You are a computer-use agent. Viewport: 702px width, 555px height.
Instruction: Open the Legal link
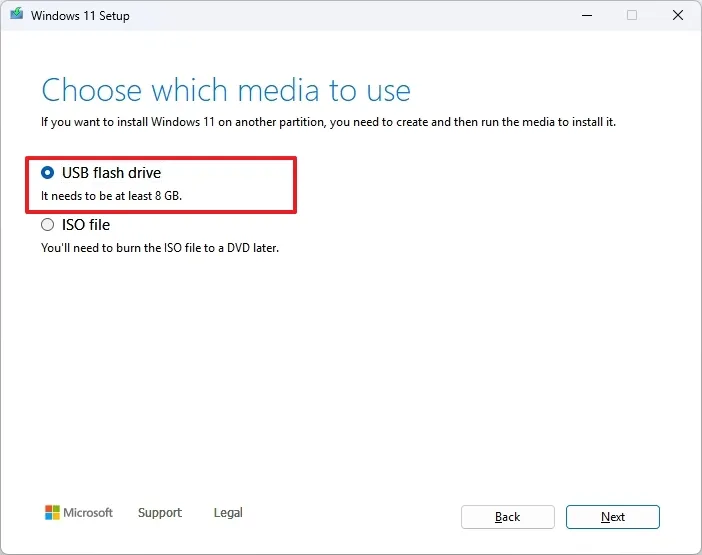pyautogui.click(x=228, y=513)
